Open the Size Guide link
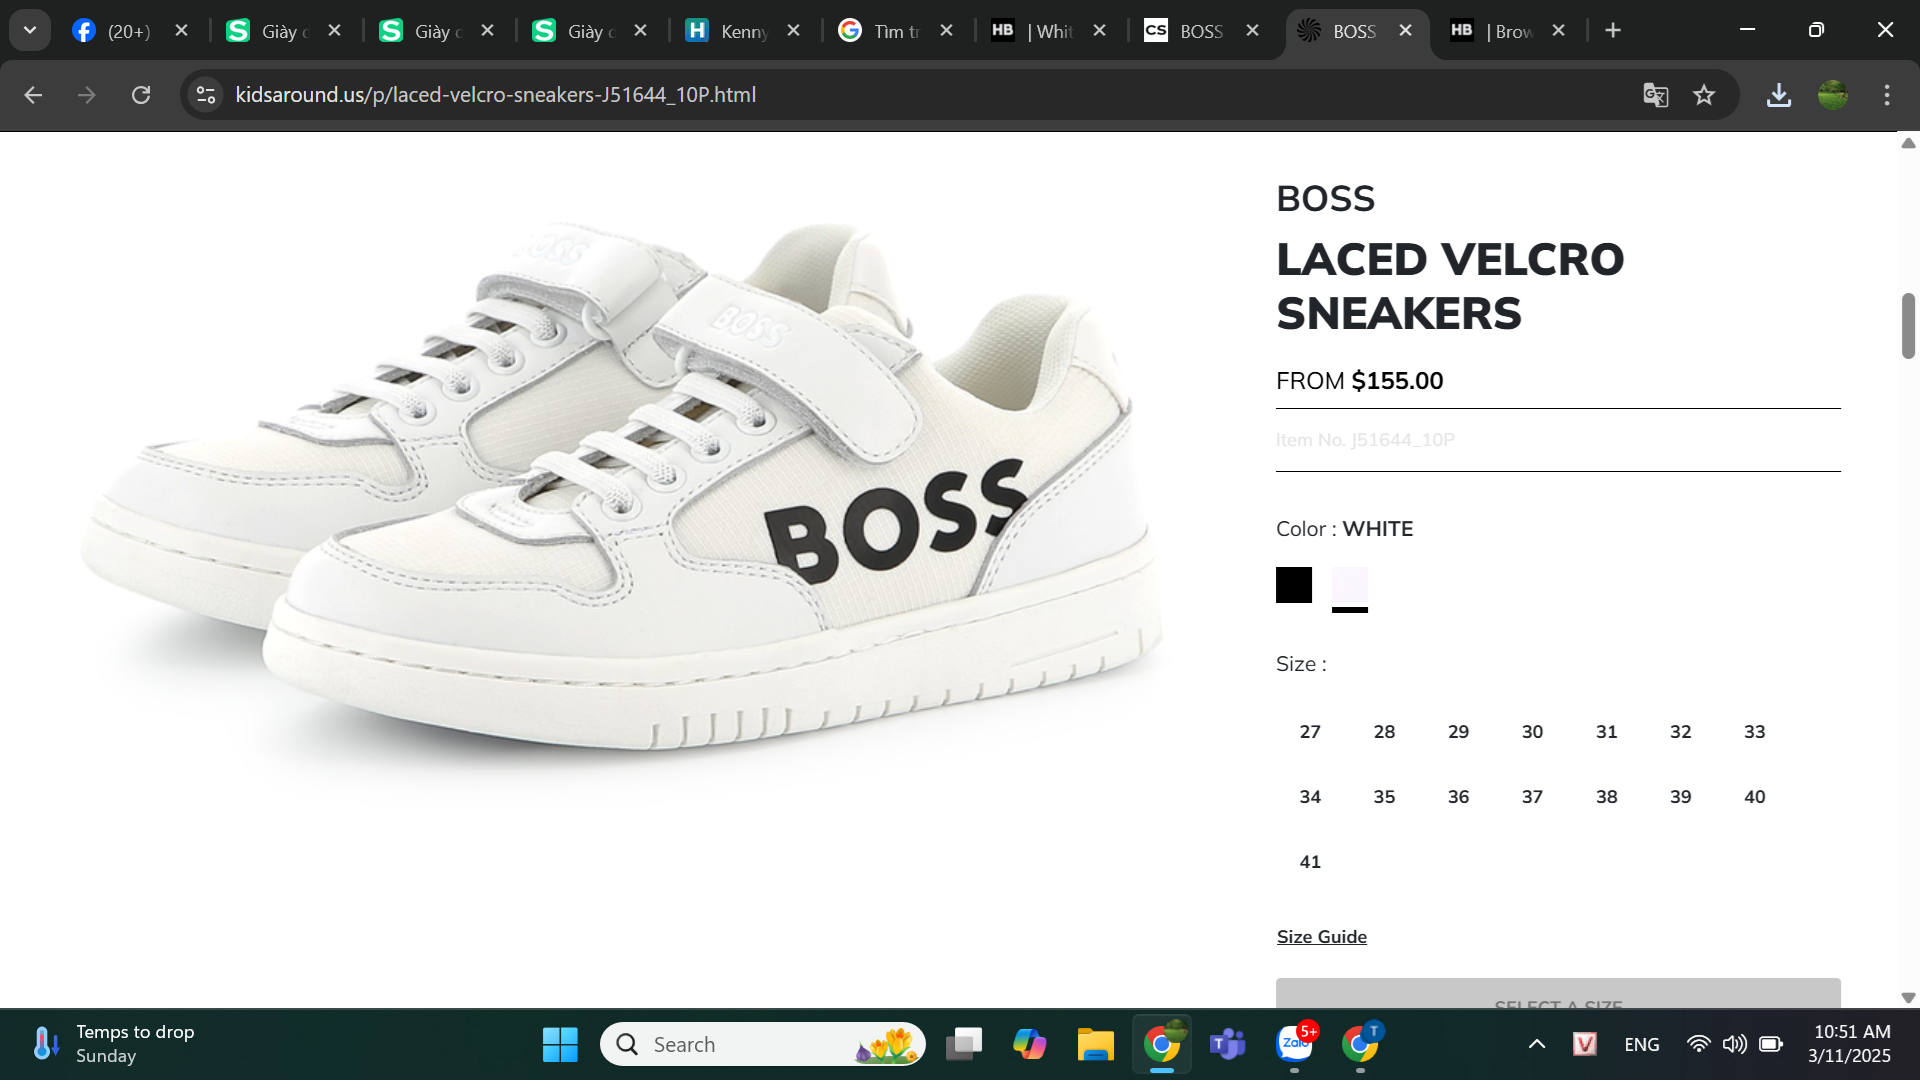This screenshot has width=1920, height=1080. (x=1321, y=937)
